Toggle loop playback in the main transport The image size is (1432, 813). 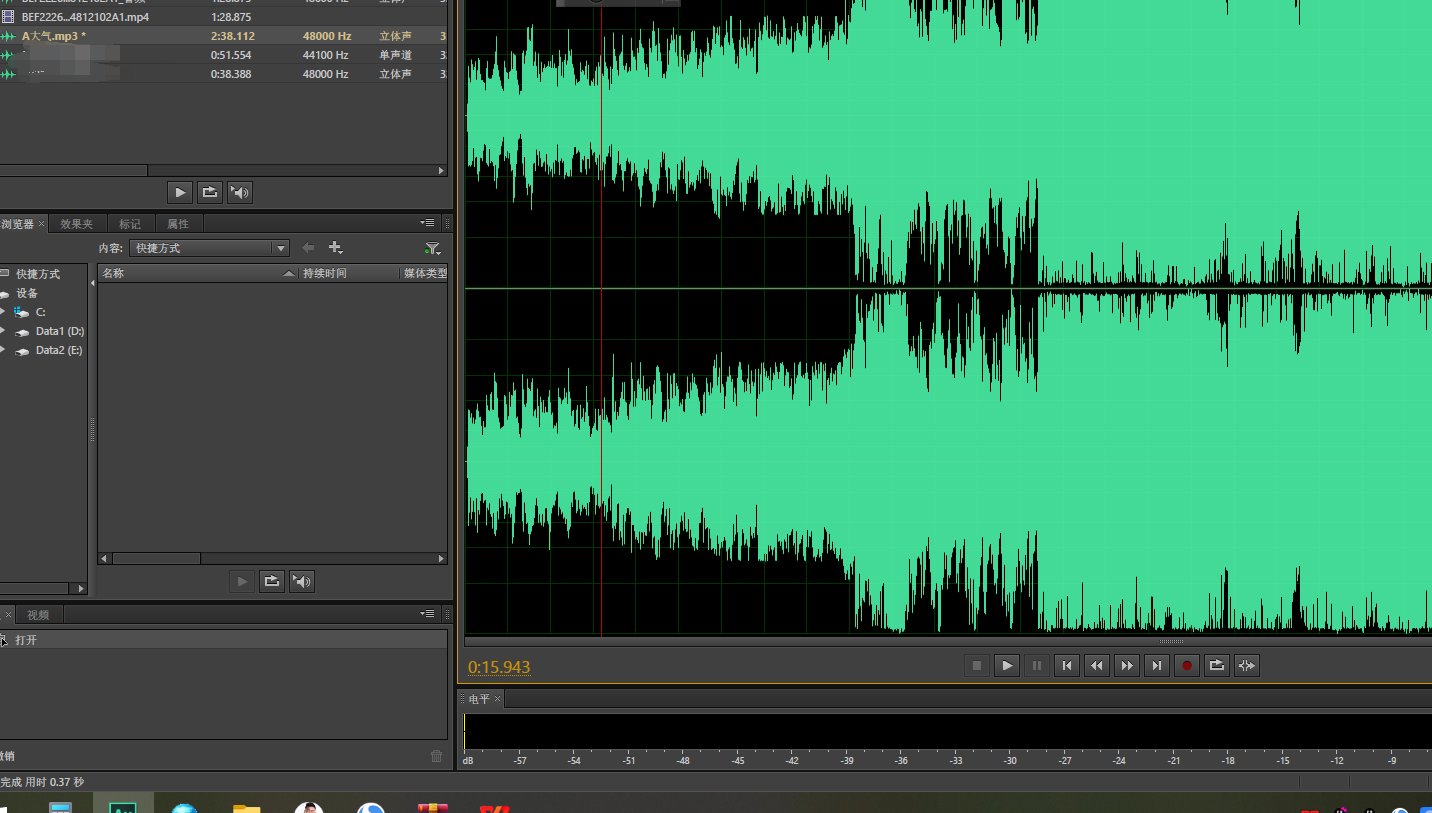coord(1216,666)
